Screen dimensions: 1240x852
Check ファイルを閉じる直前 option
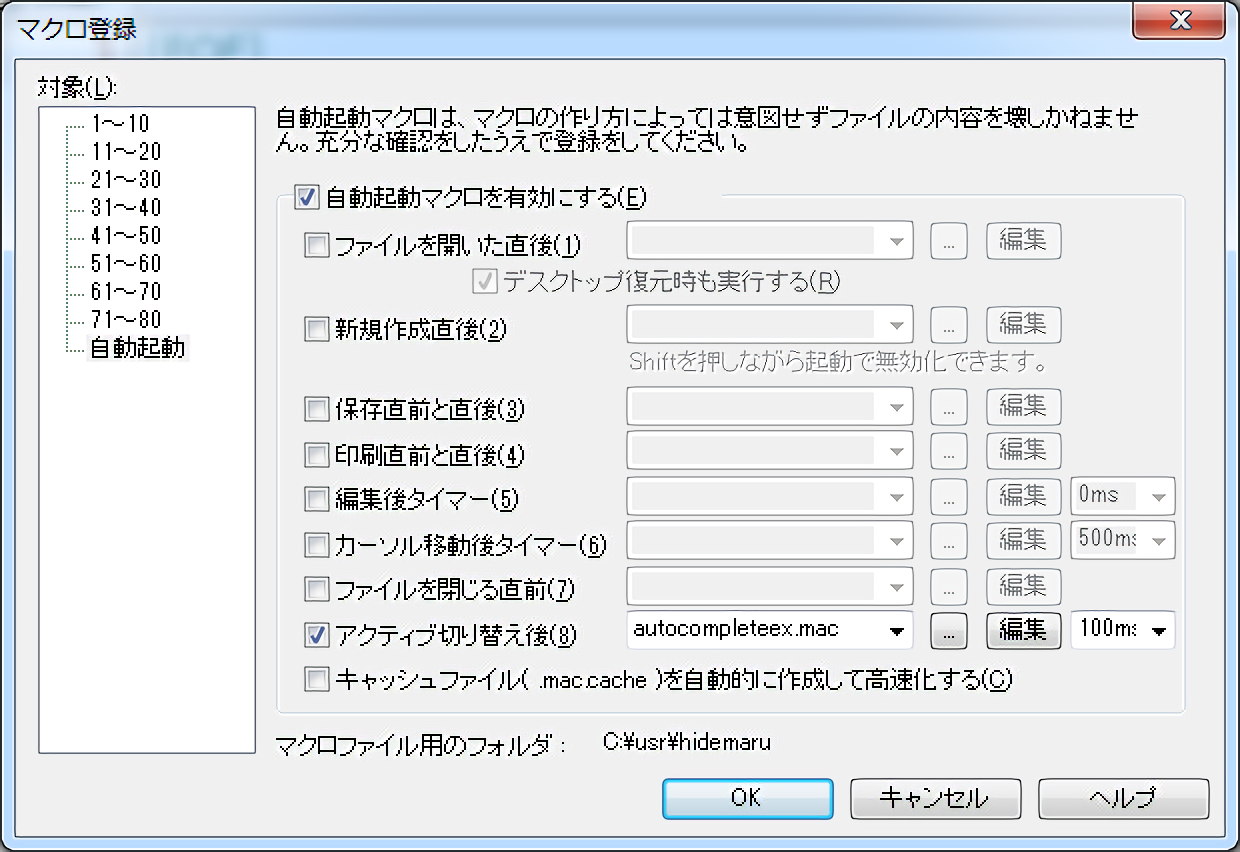click(x=316, y=589)
